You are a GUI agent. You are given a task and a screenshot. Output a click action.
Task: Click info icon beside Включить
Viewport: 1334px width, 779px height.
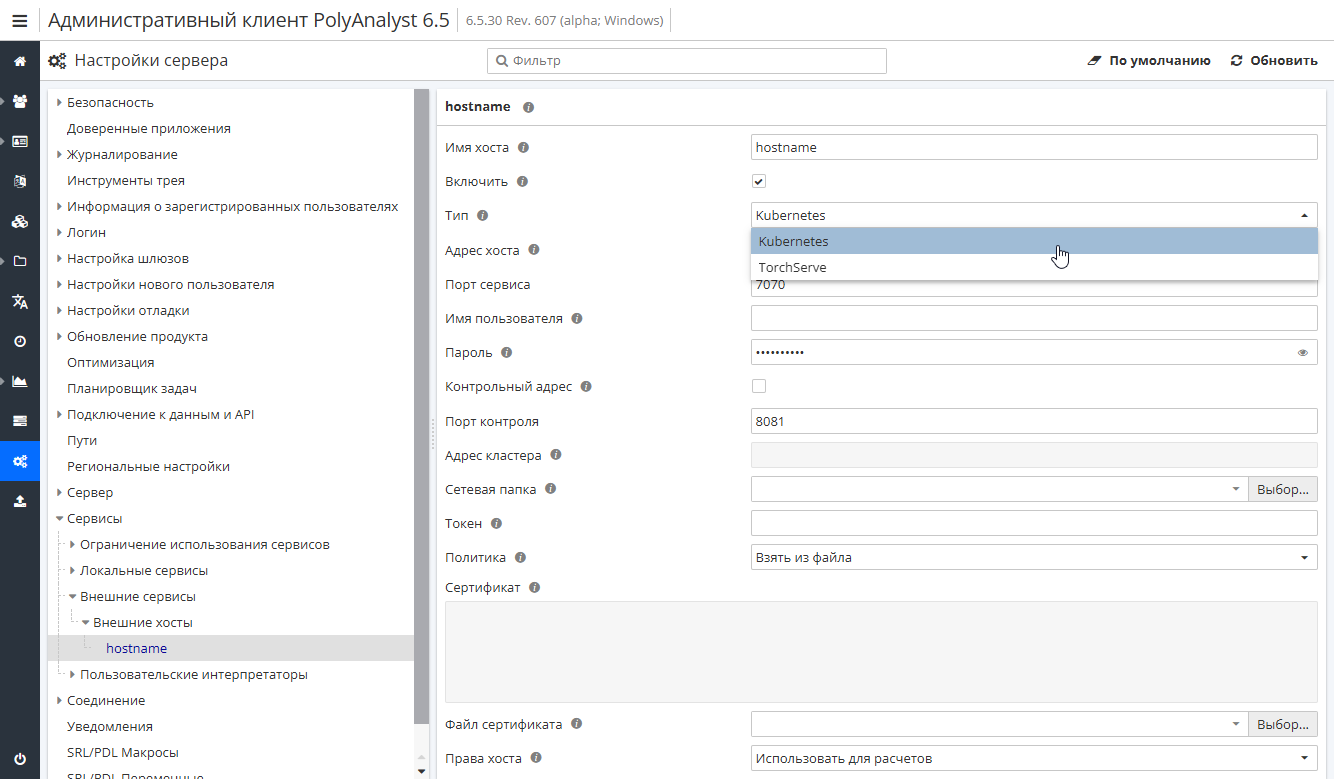pyautogui.click(x=522, y=182)
